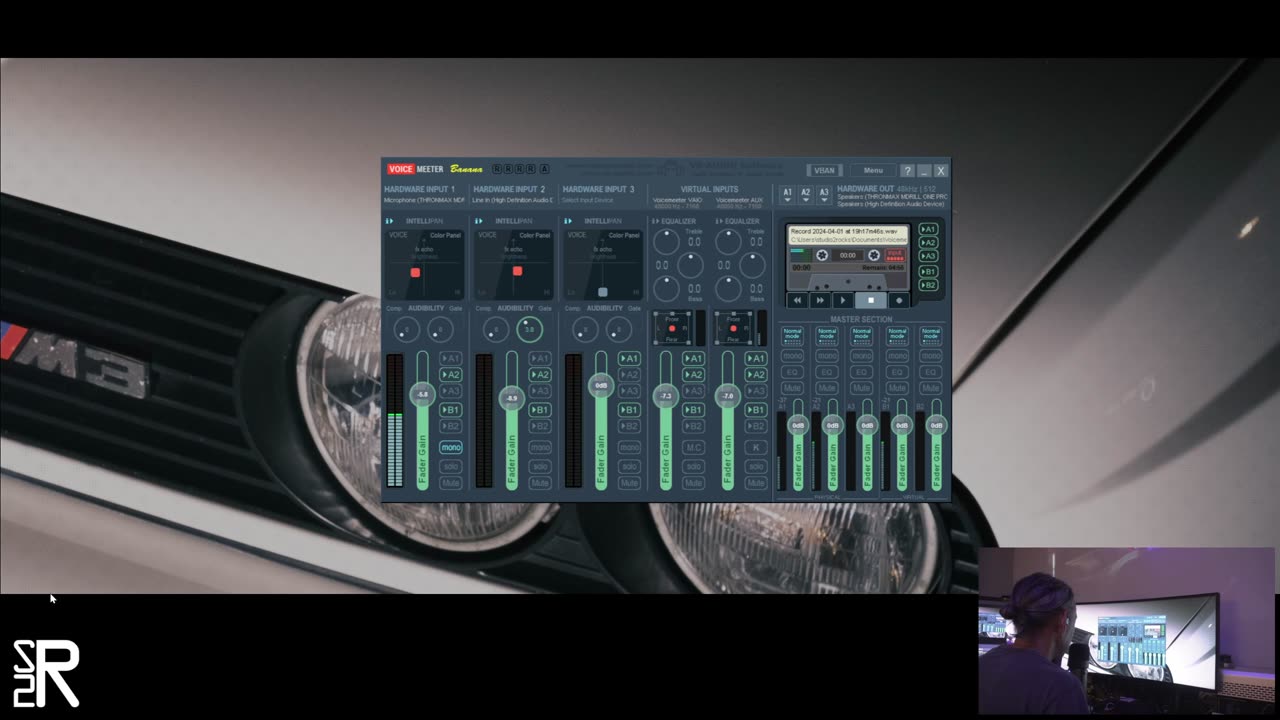Image resolution: width=1280 pixels, height=720 pixels.
Task: Open Select Input Device for Hardware Input 3
Action: click(x=588, y=200)
